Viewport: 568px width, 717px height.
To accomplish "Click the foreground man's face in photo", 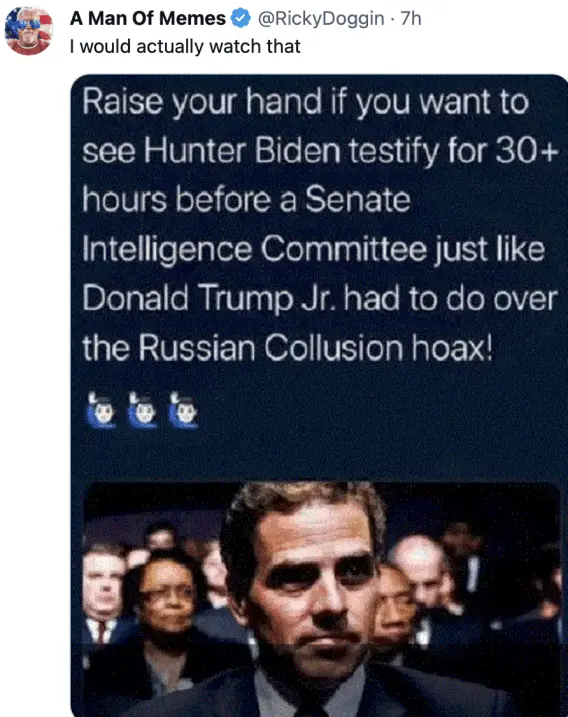I will tap(311, 585).
